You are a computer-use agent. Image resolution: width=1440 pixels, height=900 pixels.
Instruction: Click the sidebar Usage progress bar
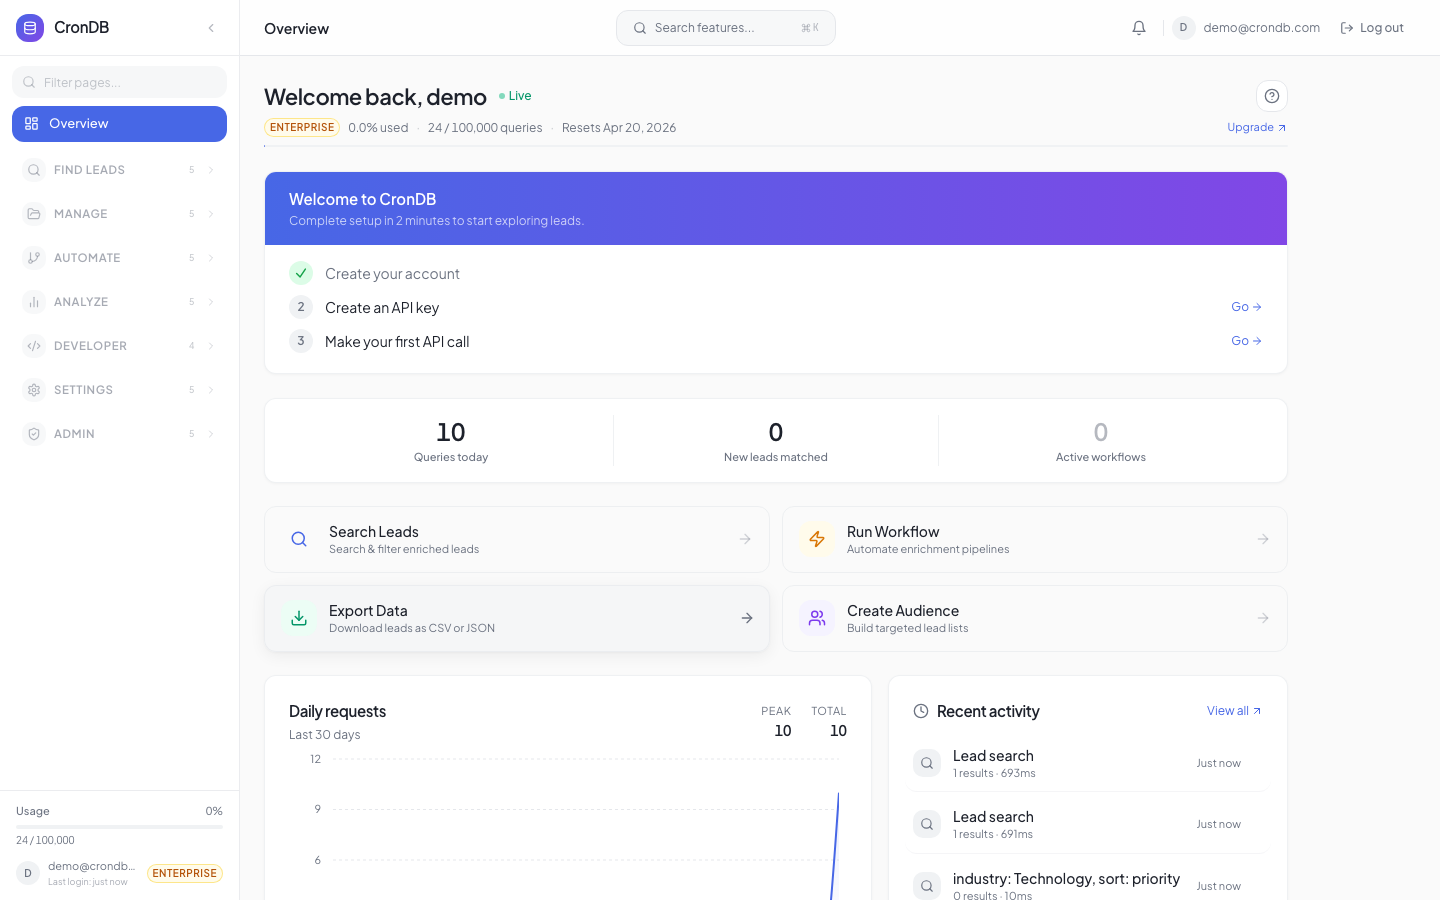119,827
